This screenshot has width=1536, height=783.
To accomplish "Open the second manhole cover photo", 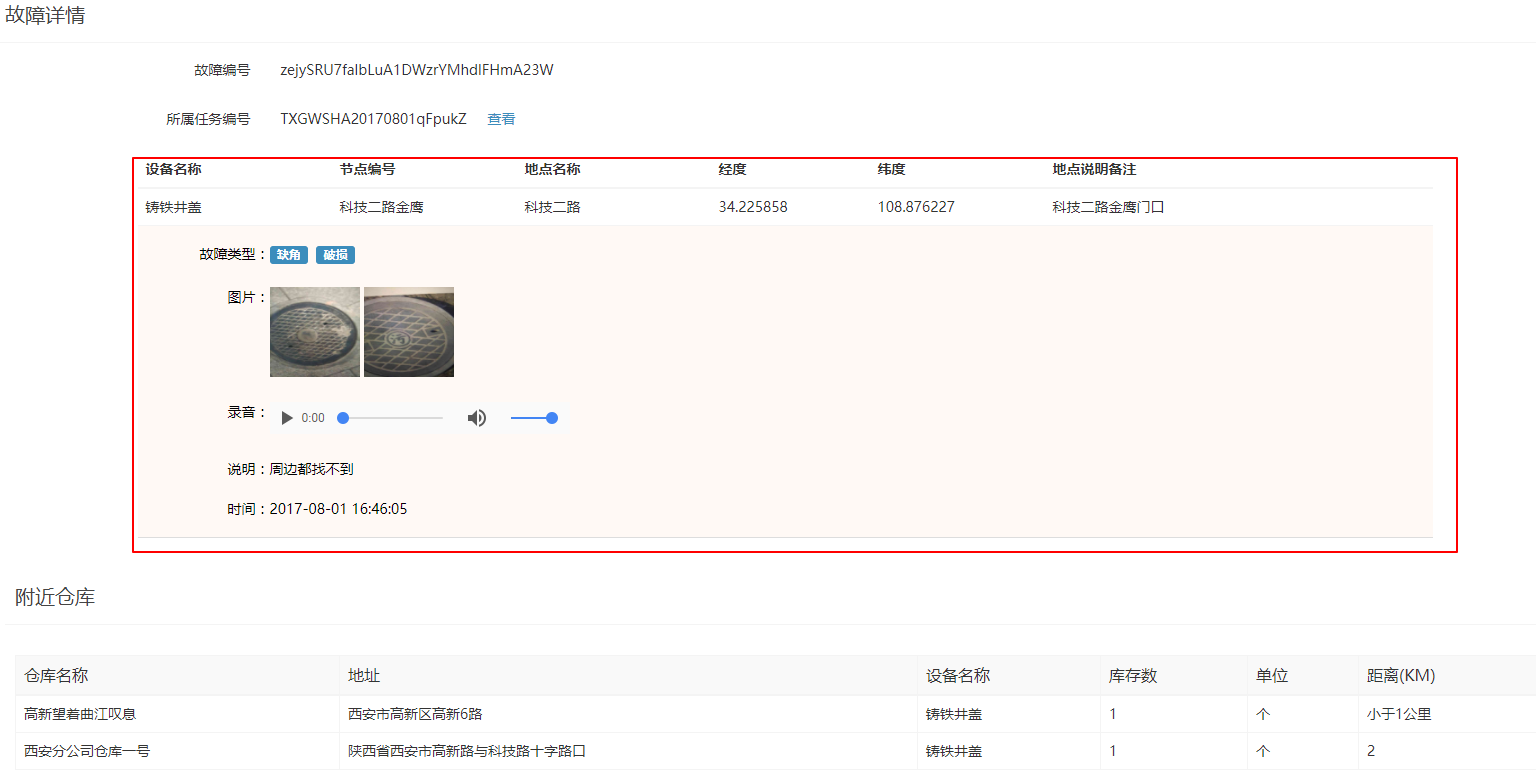I will click(409, 332).
